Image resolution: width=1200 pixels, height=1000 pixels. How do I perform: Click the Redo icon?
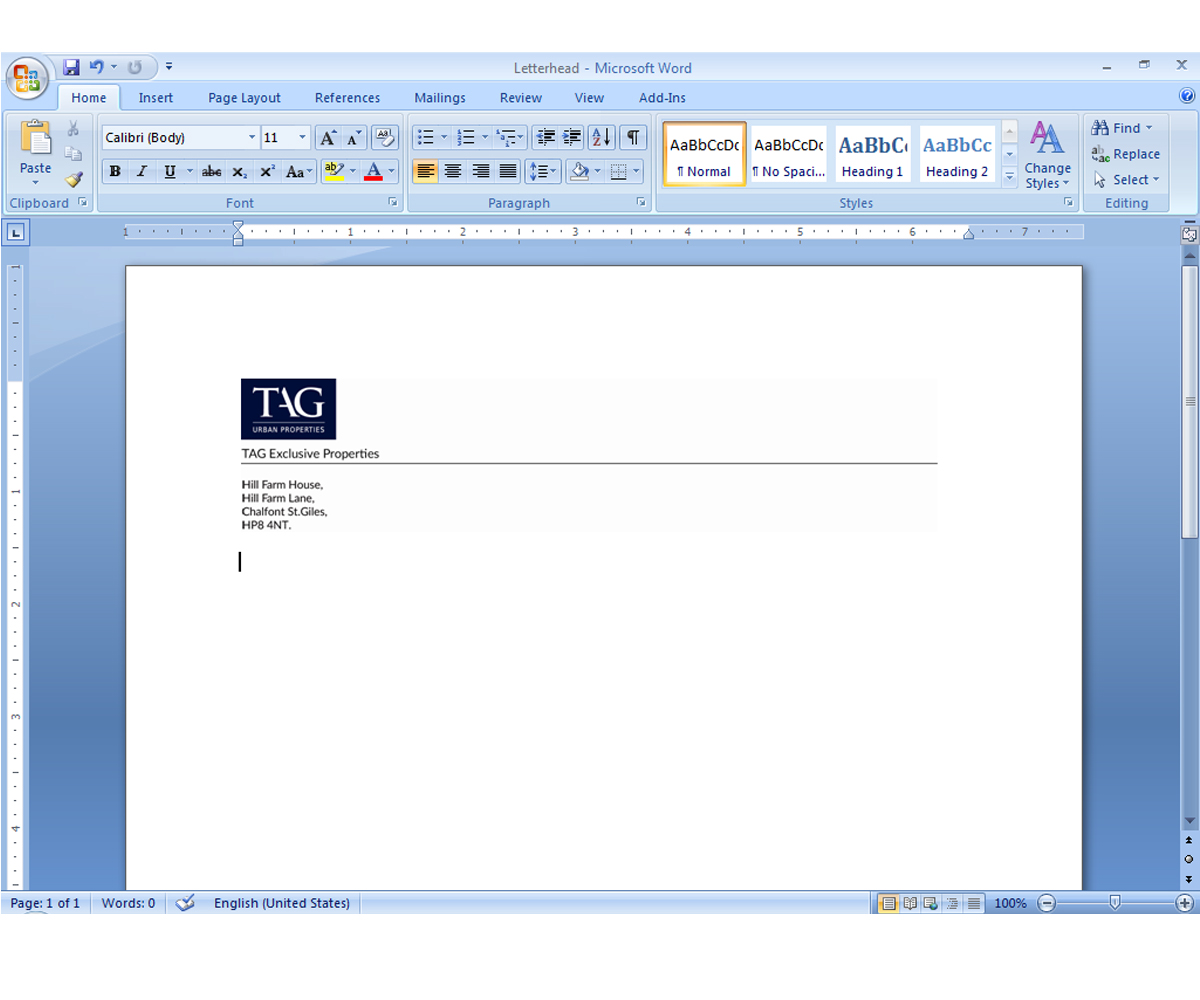[135, 67]
